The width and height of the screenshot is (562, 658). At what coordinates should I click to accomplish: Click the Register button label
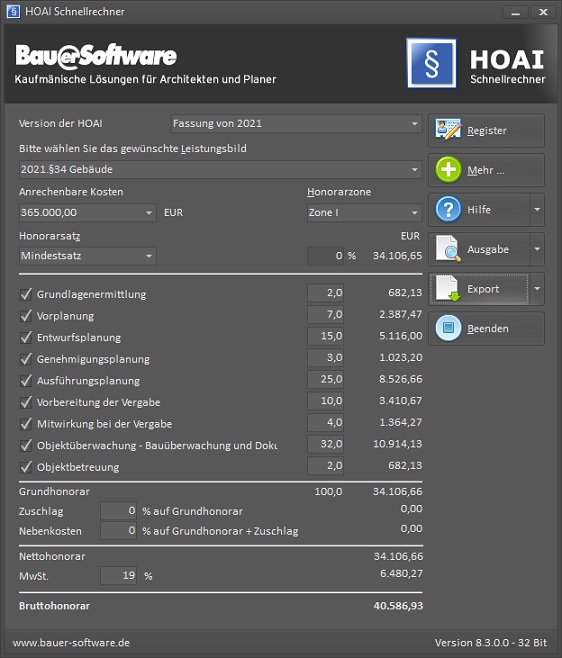[x=487, y=131]
